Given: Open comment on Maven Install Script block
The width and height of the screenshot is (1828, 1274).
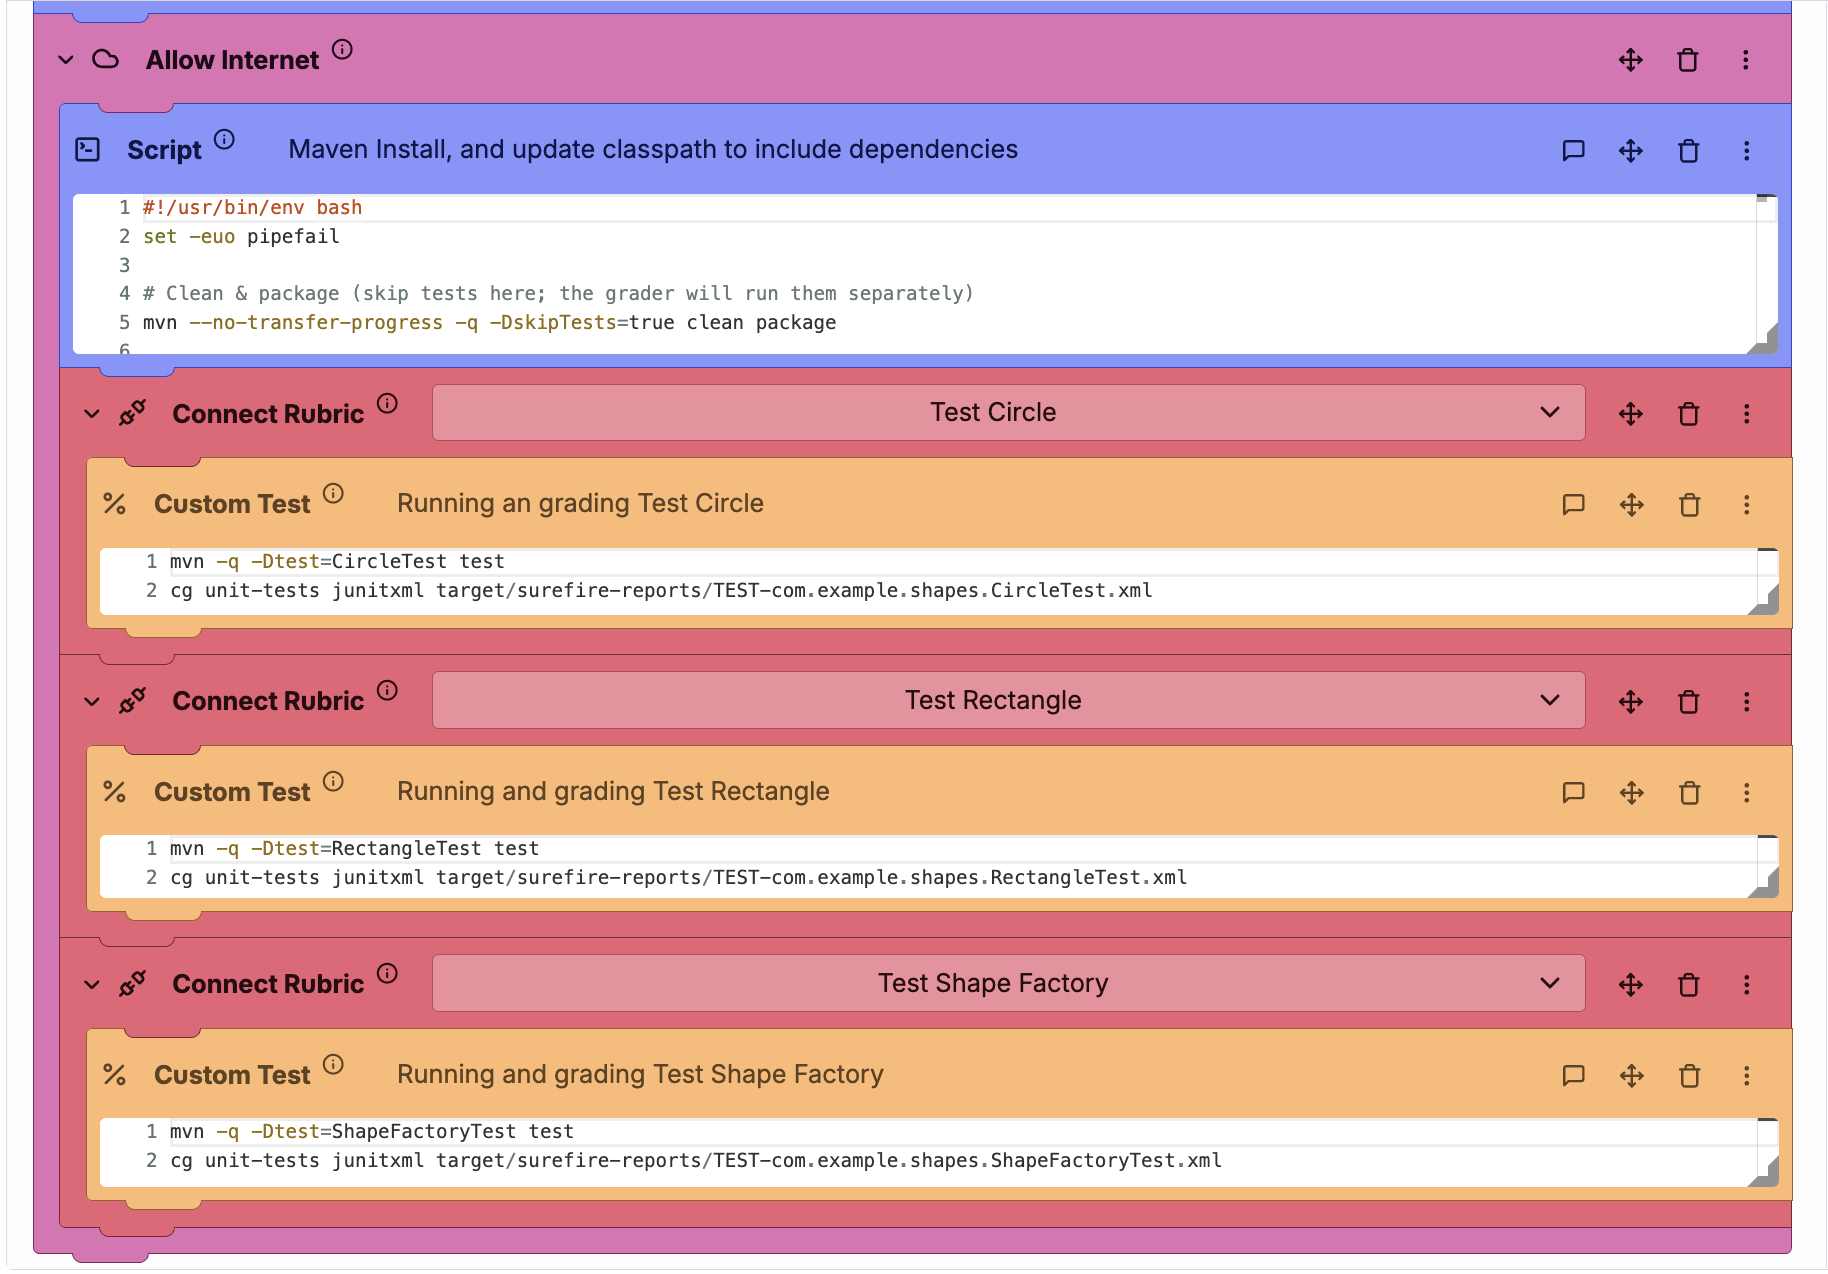Looking at the screenshot, I should [1573, 151].
